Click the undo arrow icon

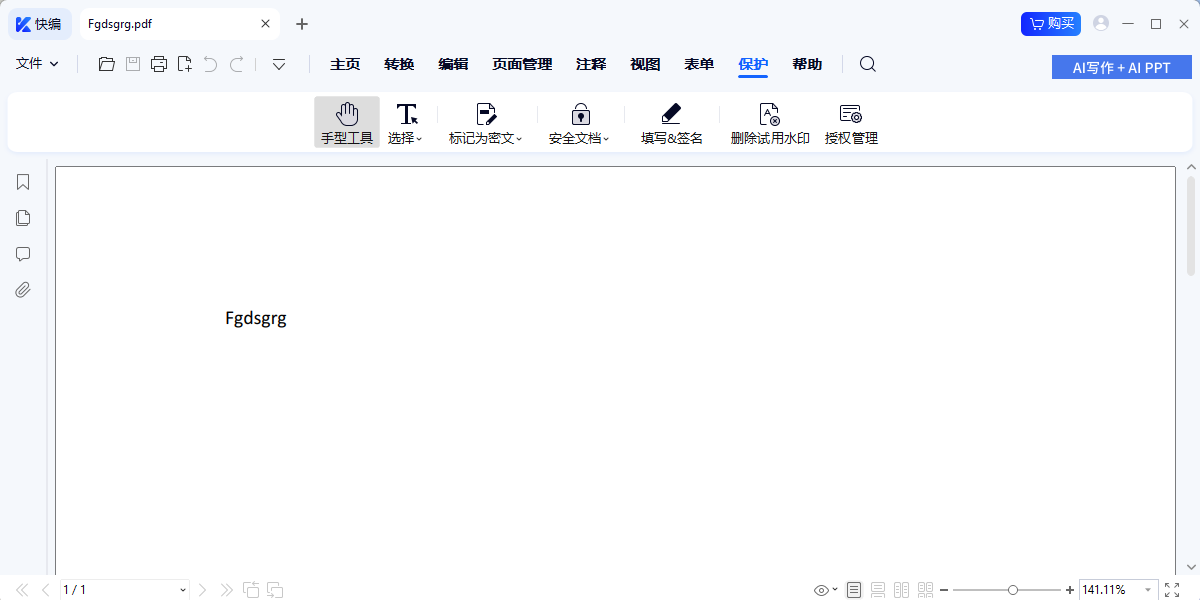(210, 64)
